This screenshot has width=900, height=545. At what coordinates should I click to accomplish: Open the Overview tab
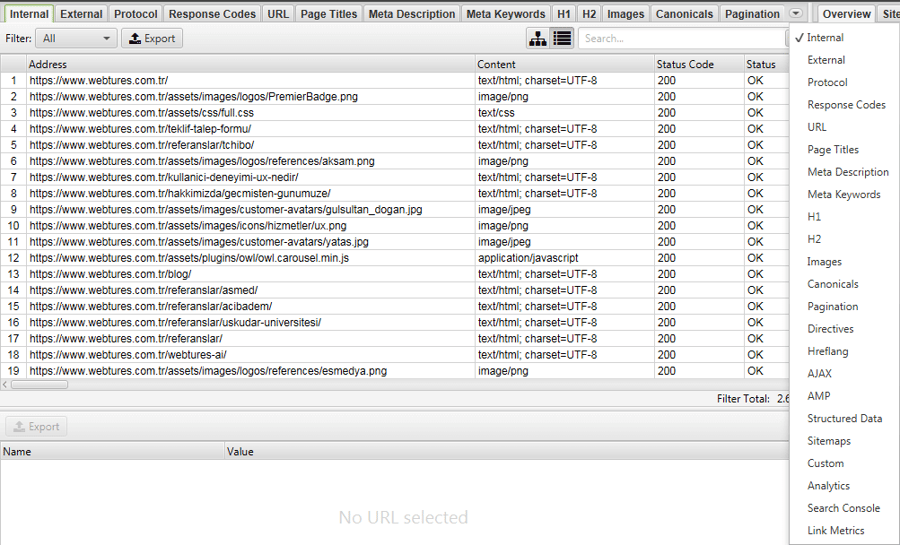point(846,14)
